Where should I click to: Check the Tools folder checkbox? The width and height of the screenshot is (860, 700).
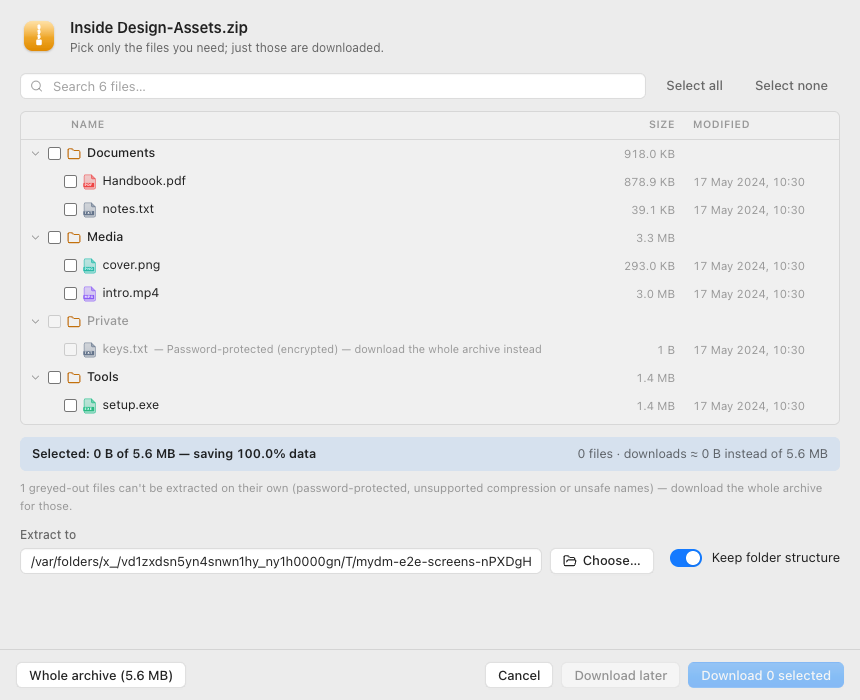pyautogui.click(x=54, y=377)
